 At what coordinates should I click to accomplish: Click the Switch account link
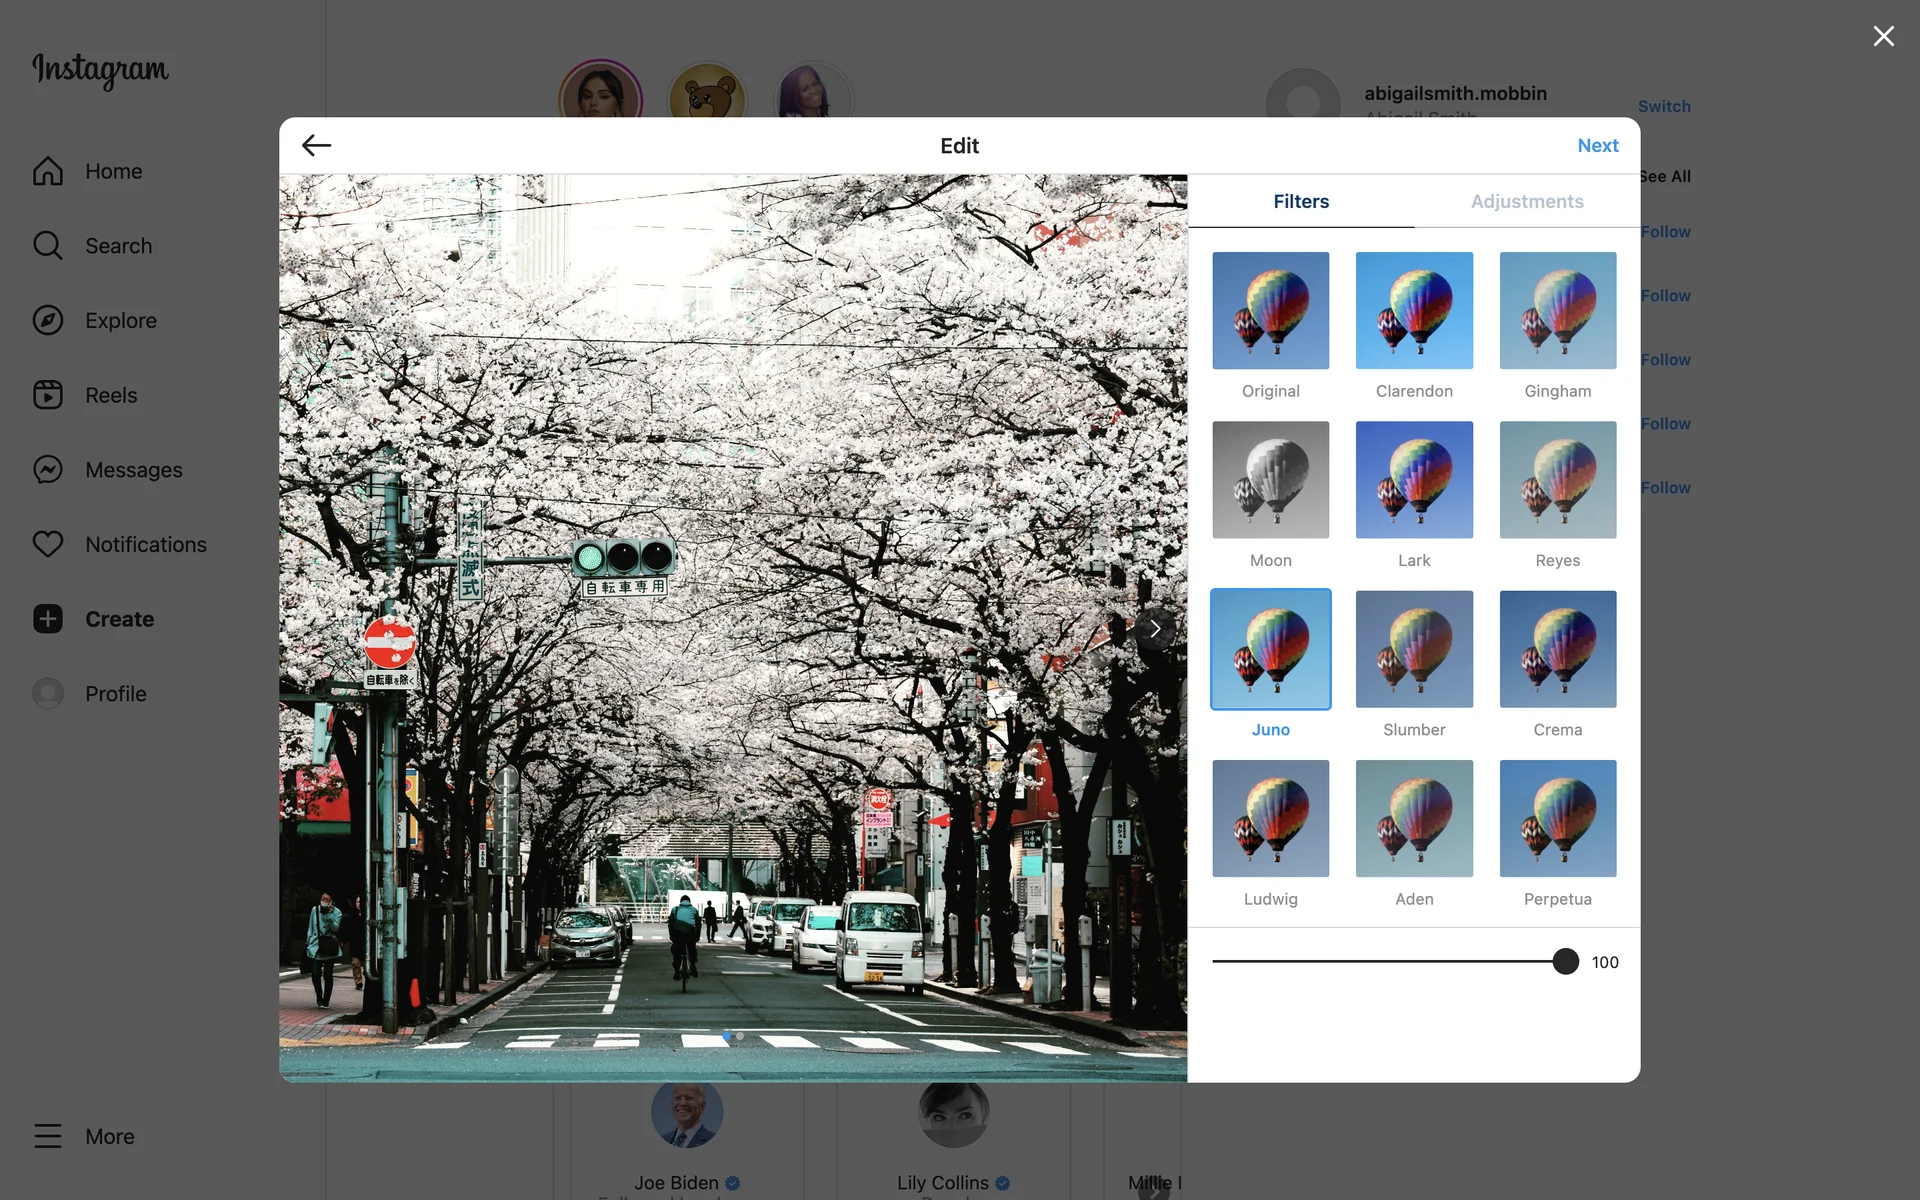point(1663,106)
